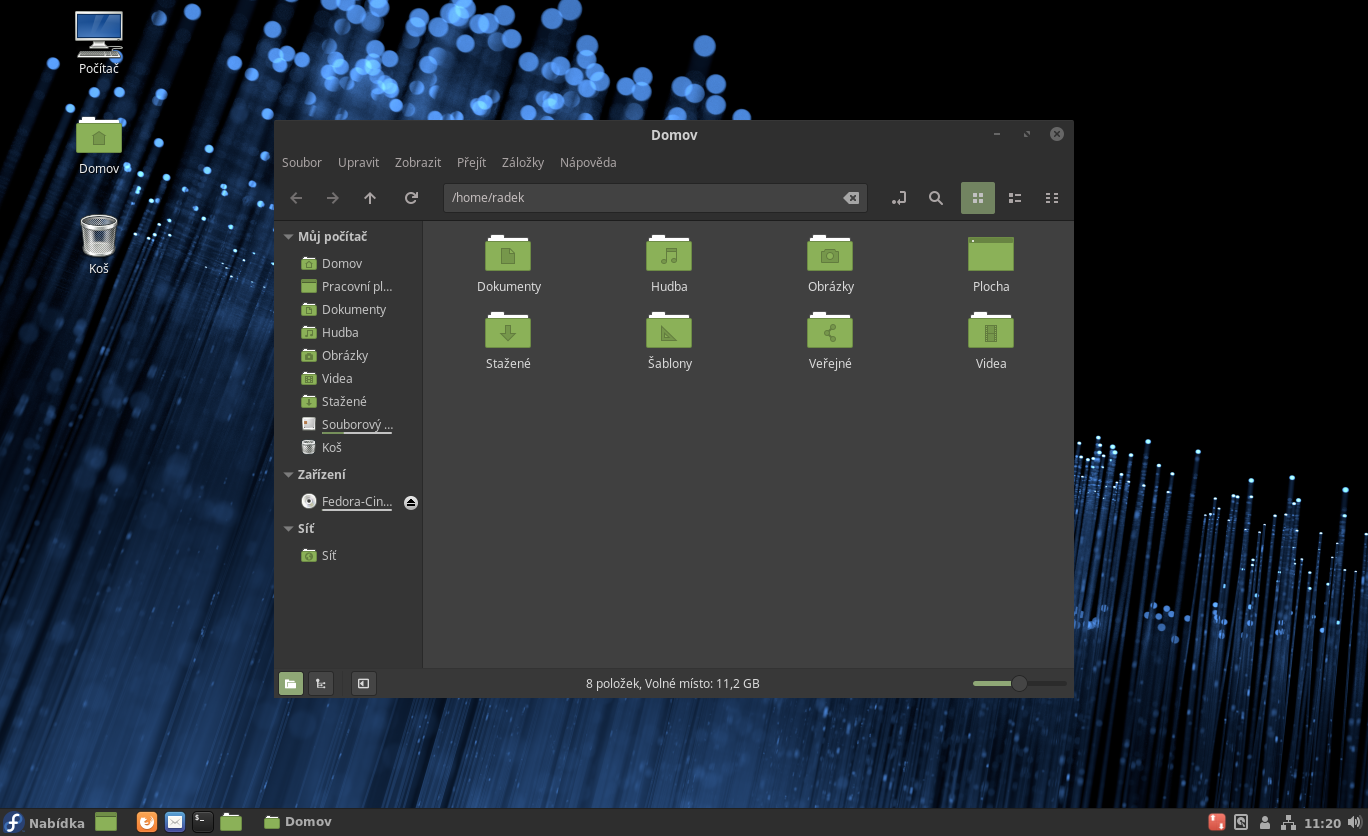Adjust the icon zoom slider
The width and height of the screenshot is (1368, 836).
tap(1019, 684)
